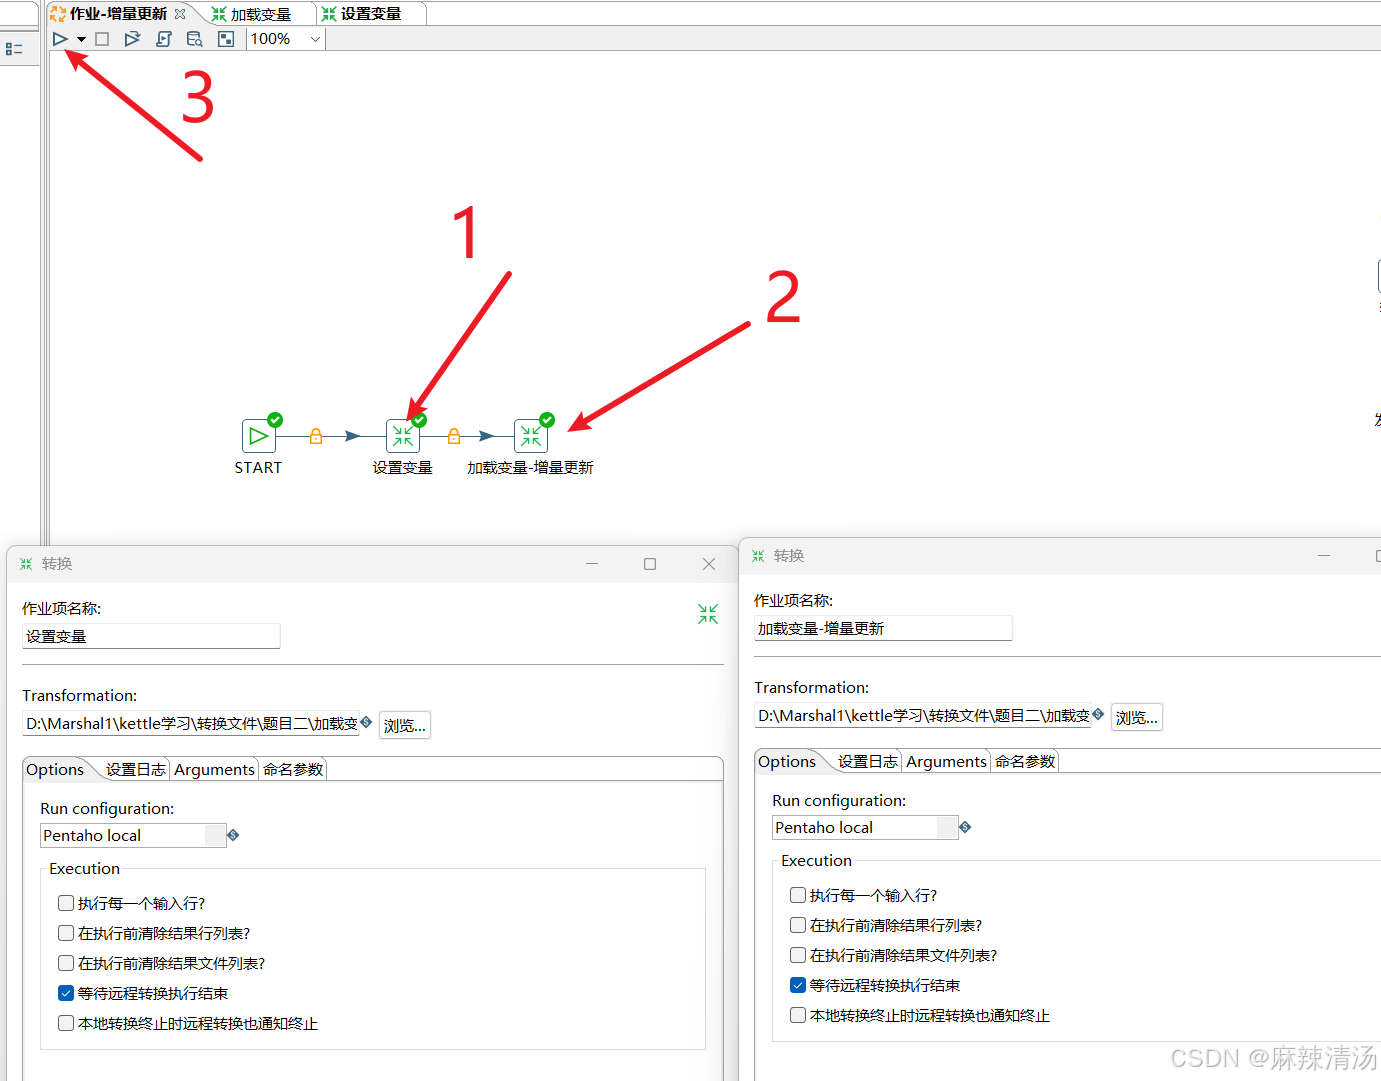Click 作业项名称 field containing 加载变量-增量更新
This screenshot has width=1381, height=1081.
(x=883, y=628)
